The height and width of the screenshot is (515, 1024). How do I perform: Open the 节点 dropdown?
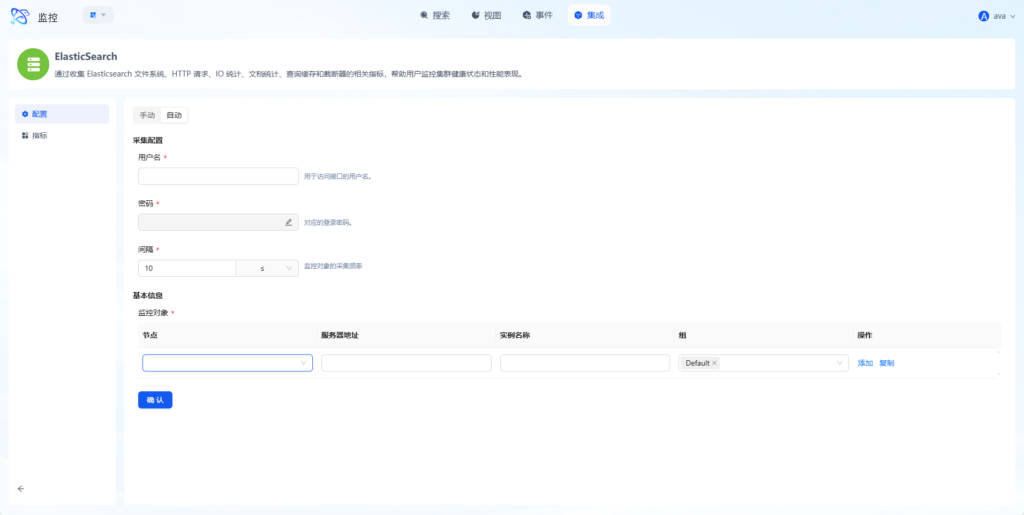(x=227, y=363)
